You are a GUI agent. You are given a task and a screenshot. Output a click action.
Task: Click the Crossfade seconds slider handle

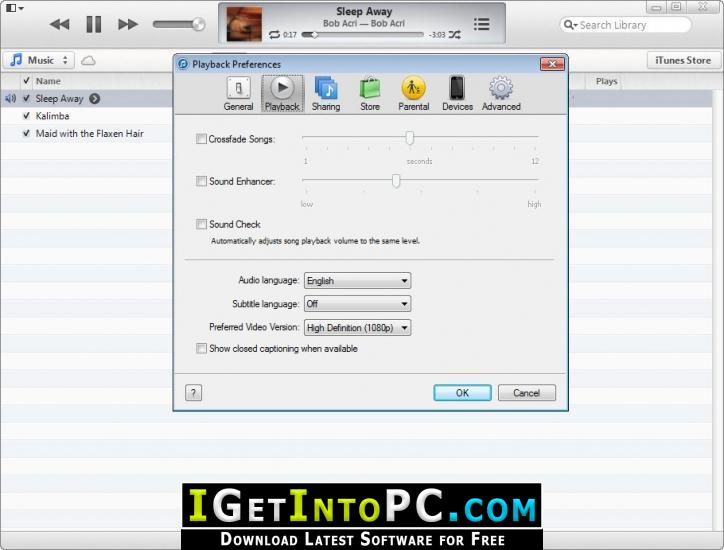[410, 138]
